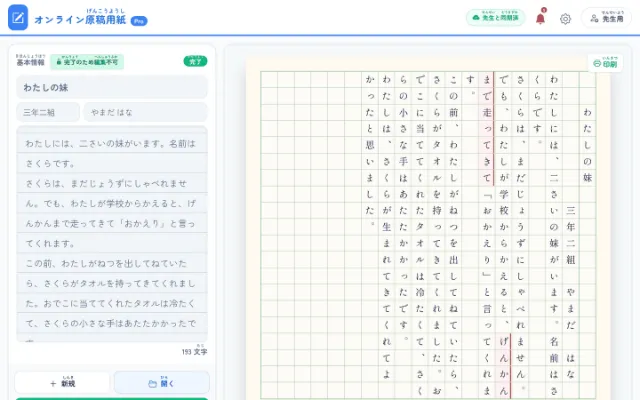Click the person icon in 先生用 button

(x=594, y=18)
